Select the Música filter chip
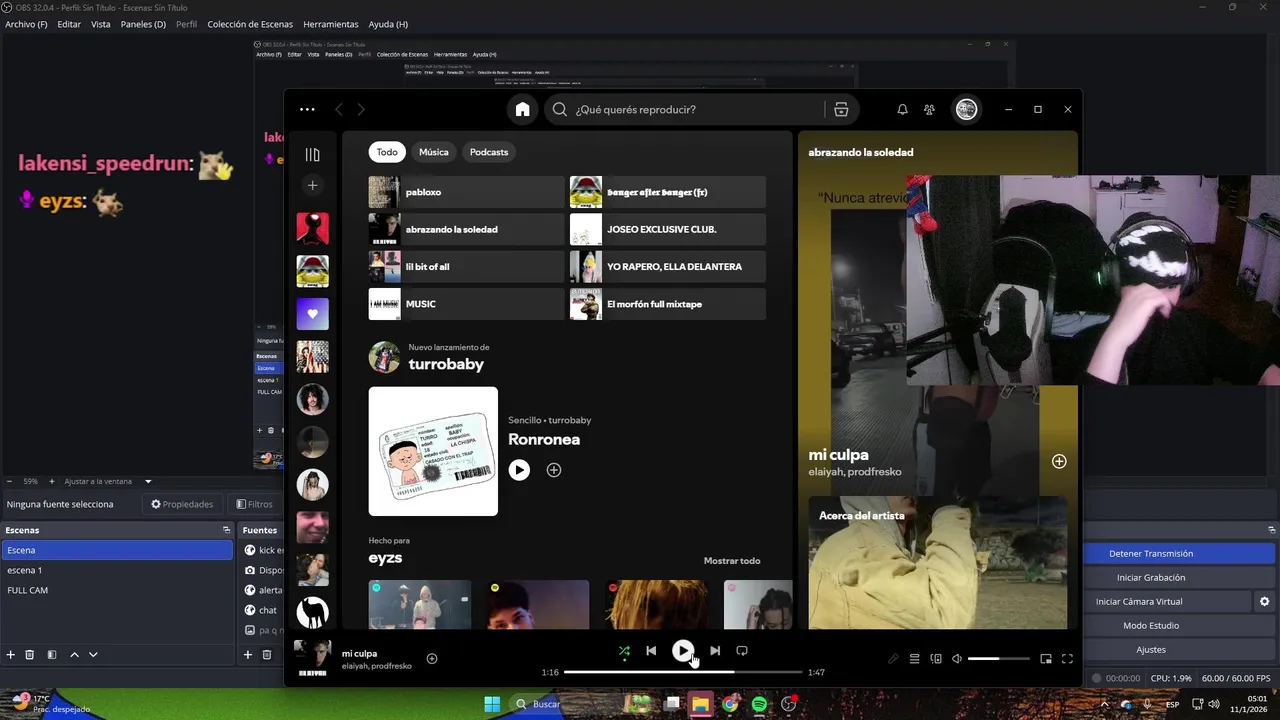 pyautogui.click(x=434, y=152)
